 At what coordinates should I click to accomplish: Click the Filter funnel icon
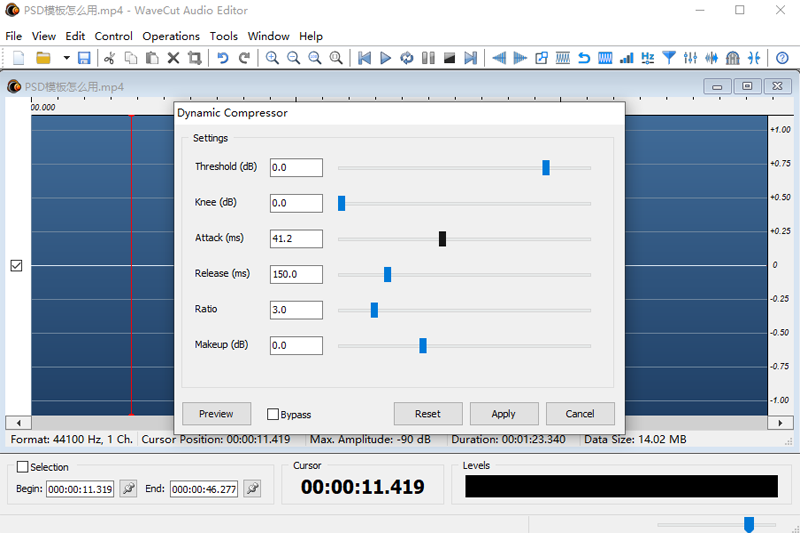tap(669, 58)
